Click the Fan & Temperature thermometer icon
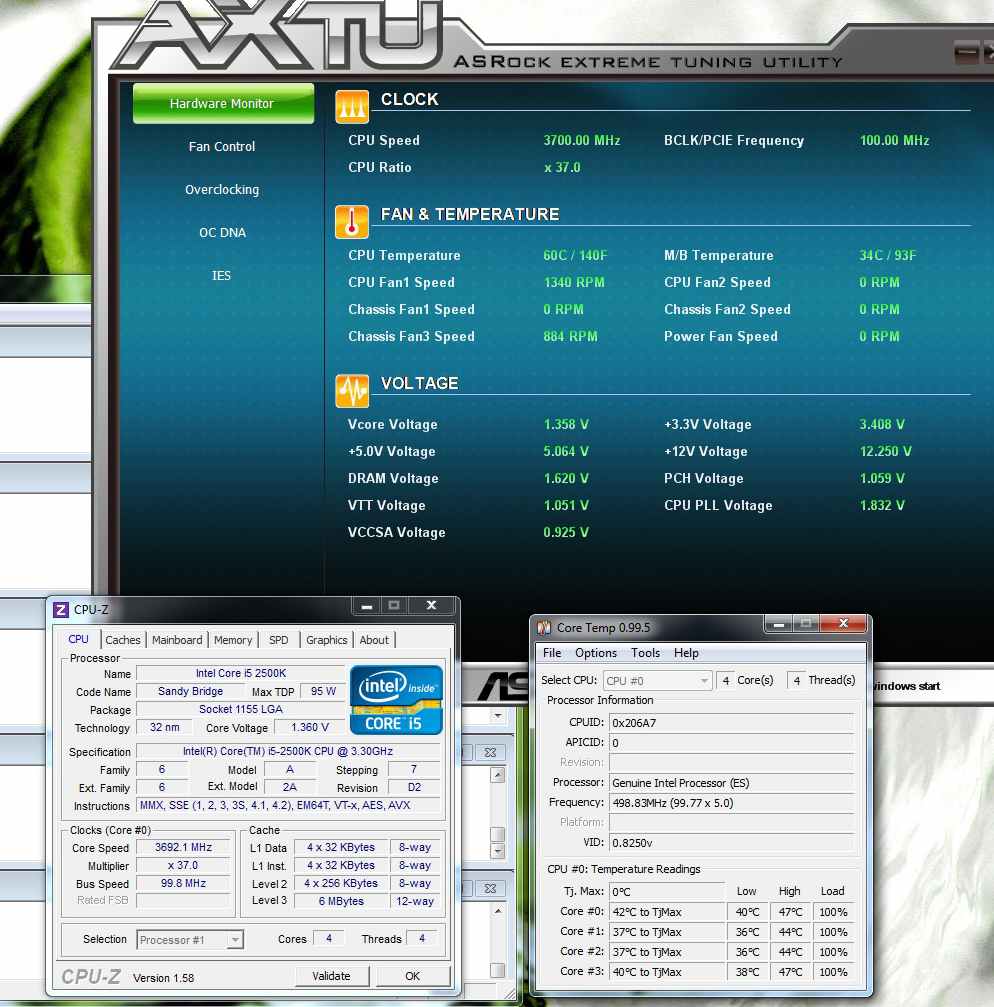The image size is (994, 1007). pos(352,222)
